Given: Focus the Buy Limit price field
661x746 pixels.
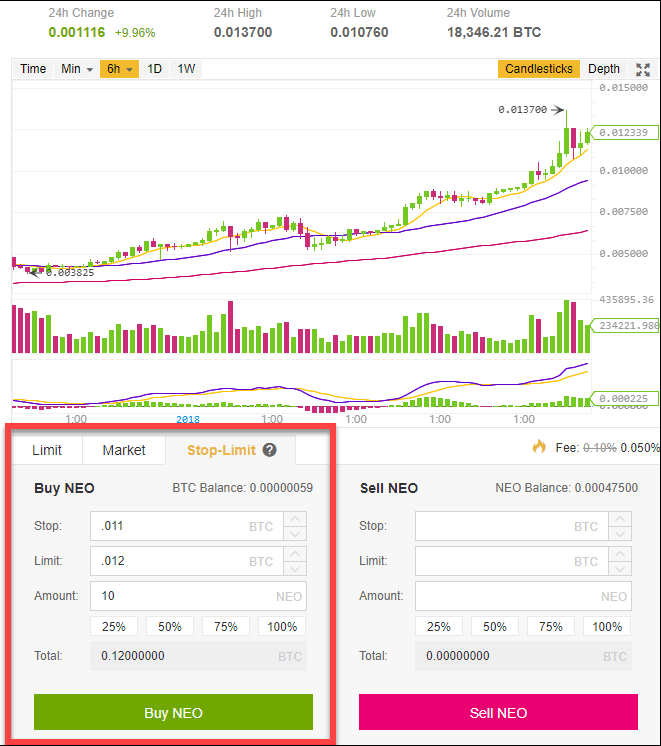Looking at the screenshot, I should (x=187, y=561).
